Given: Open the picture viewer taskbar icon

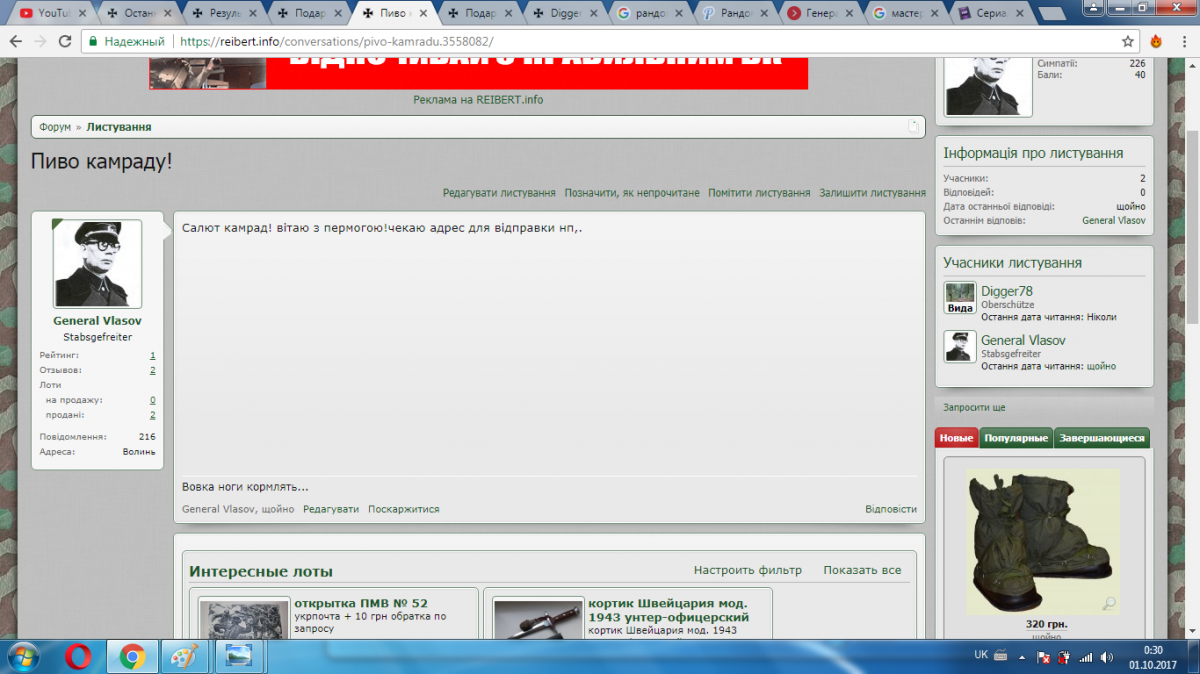Looking at the screenshot, I should tap(238, 657).
